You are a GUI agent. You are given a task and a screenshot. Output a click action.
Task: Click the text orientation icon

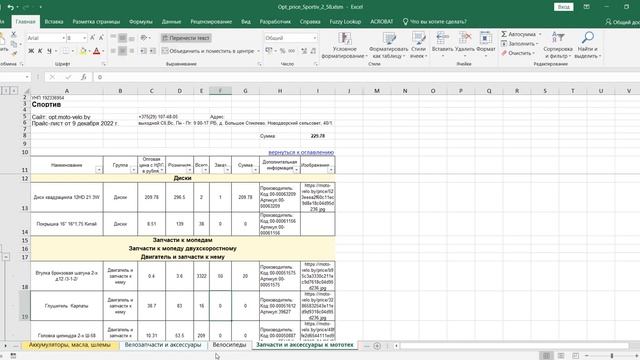144,38
